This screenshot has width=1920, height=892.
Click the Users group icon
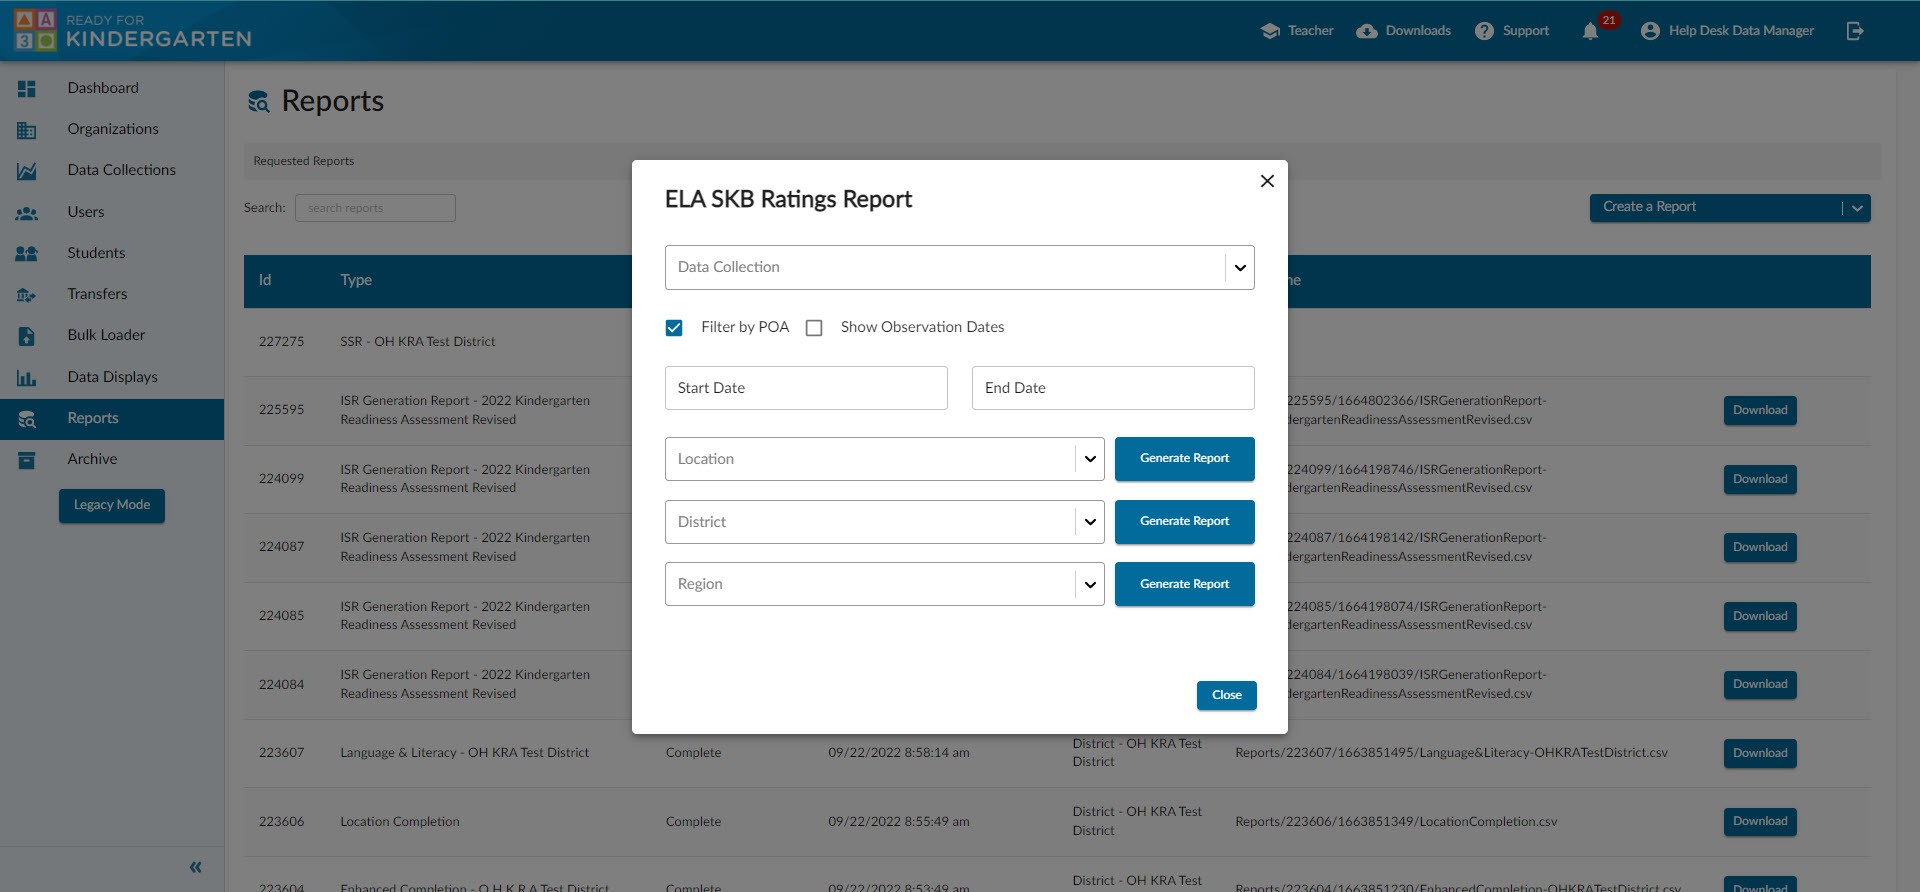pos(27,213)
